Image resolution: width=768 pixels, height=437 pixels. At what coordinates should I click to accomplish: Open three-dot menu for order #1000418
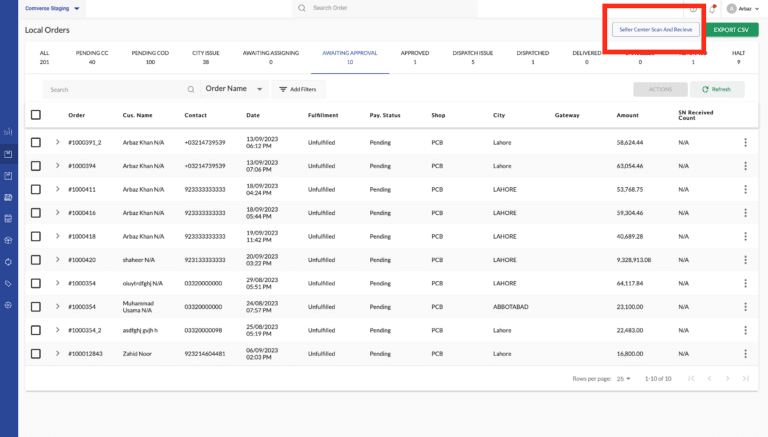point(745,237)
